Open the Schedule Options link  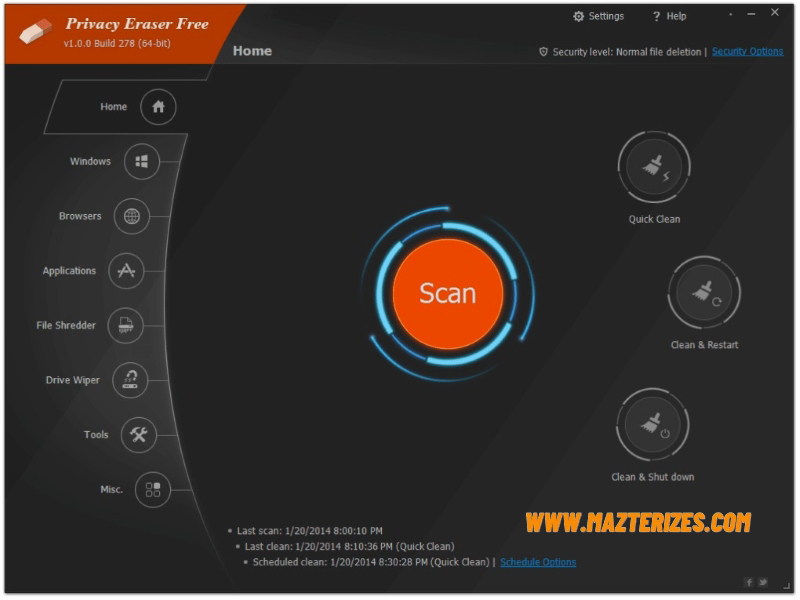point(538,562)
